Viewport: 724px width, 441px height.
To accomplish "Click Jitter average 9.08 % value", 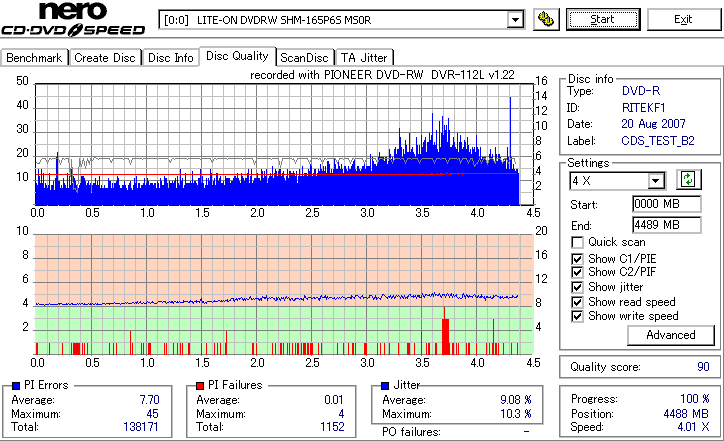I will coord(516,400).
